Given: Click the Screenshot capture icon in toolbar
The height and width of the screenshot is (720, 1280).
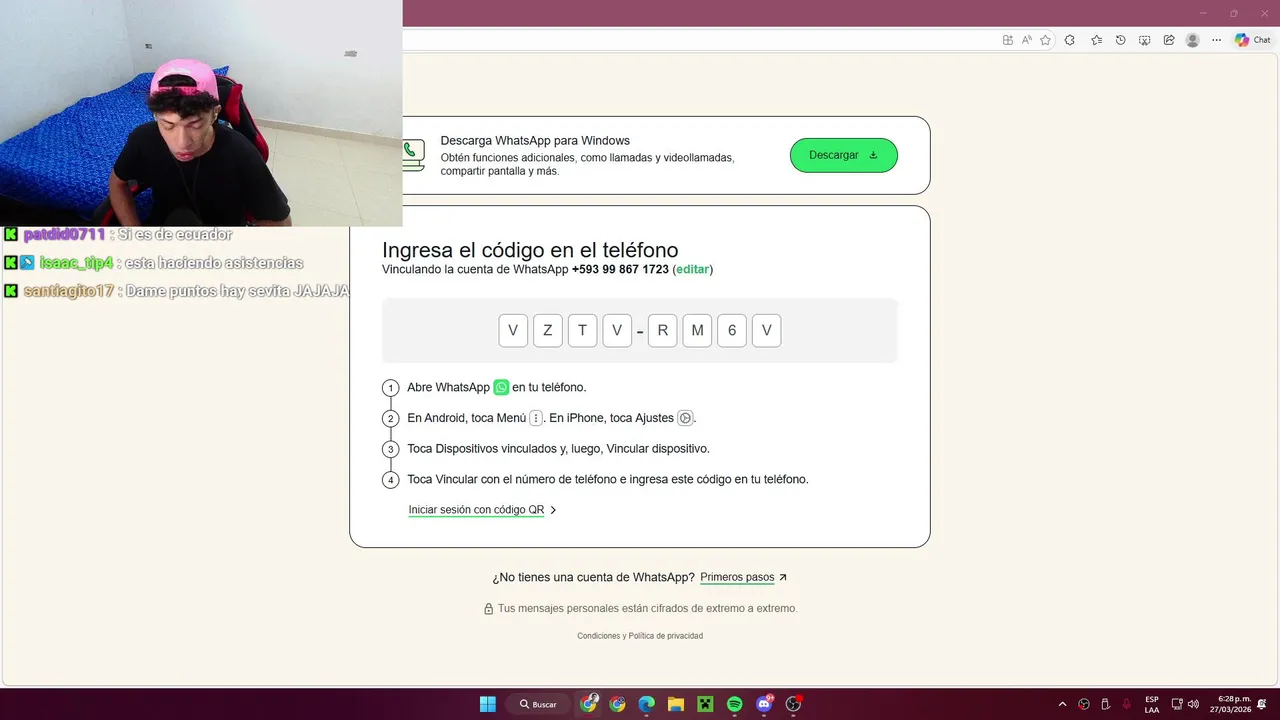Looking at the screenshot, I should tap(1144, 40).
